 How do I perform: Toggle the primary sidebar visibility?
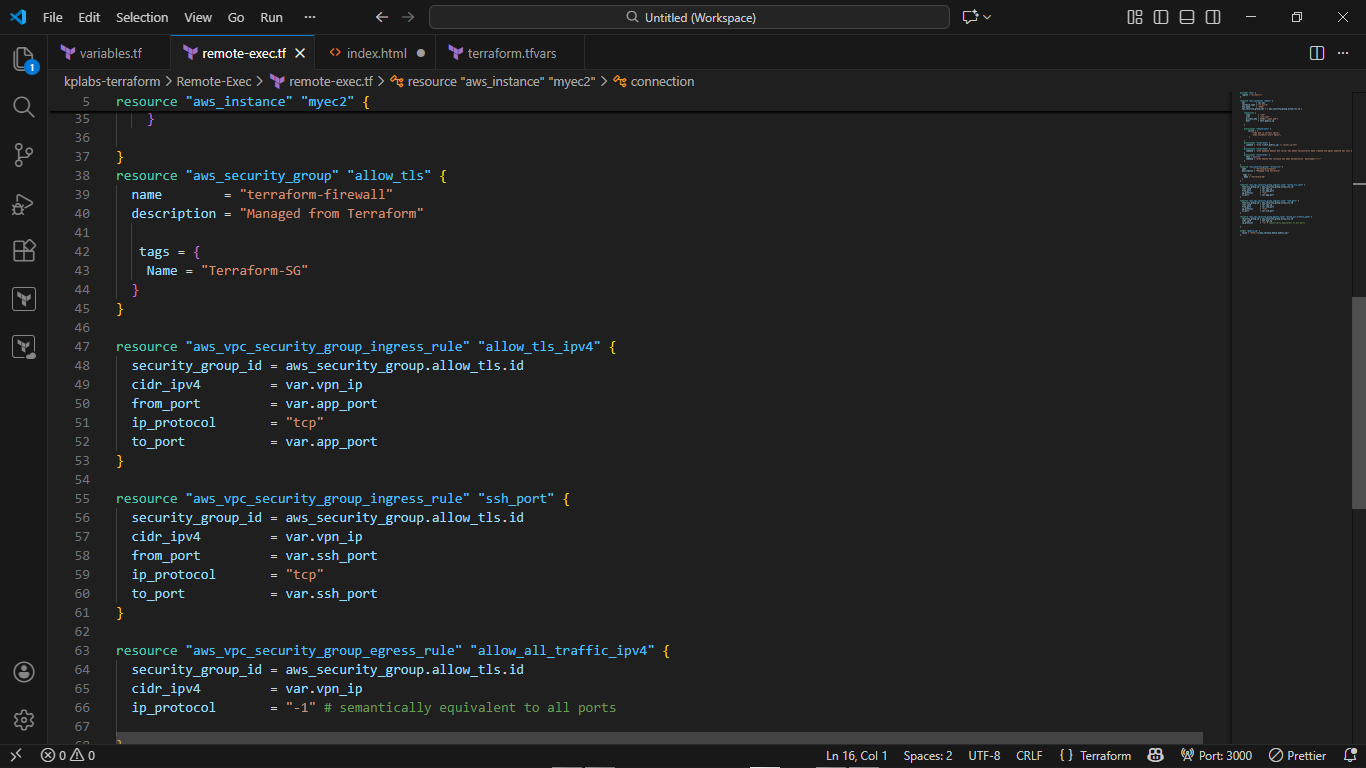coord(1161,16)
